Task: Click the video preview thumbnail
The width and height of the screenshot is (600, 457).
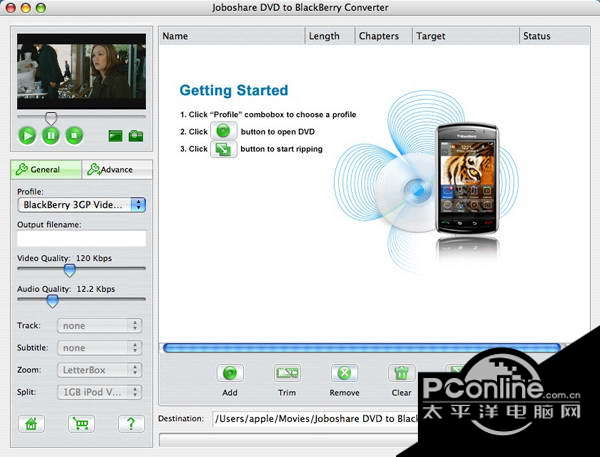Action: click(82, 72)
